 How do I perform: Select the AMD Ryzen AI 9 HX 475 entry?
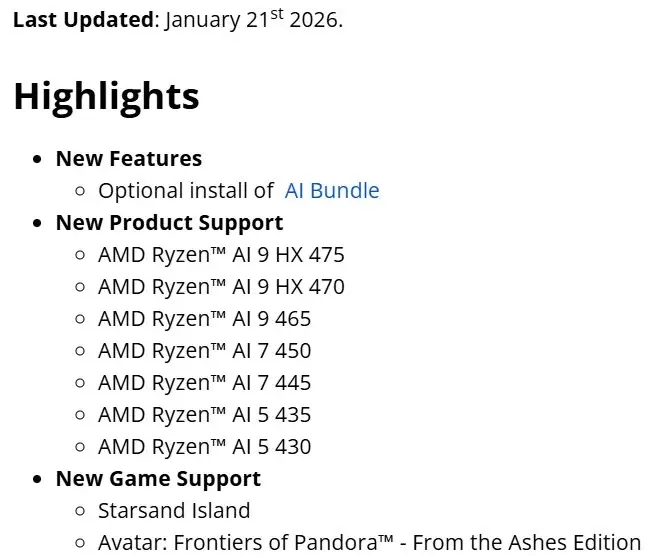[221, 255]
